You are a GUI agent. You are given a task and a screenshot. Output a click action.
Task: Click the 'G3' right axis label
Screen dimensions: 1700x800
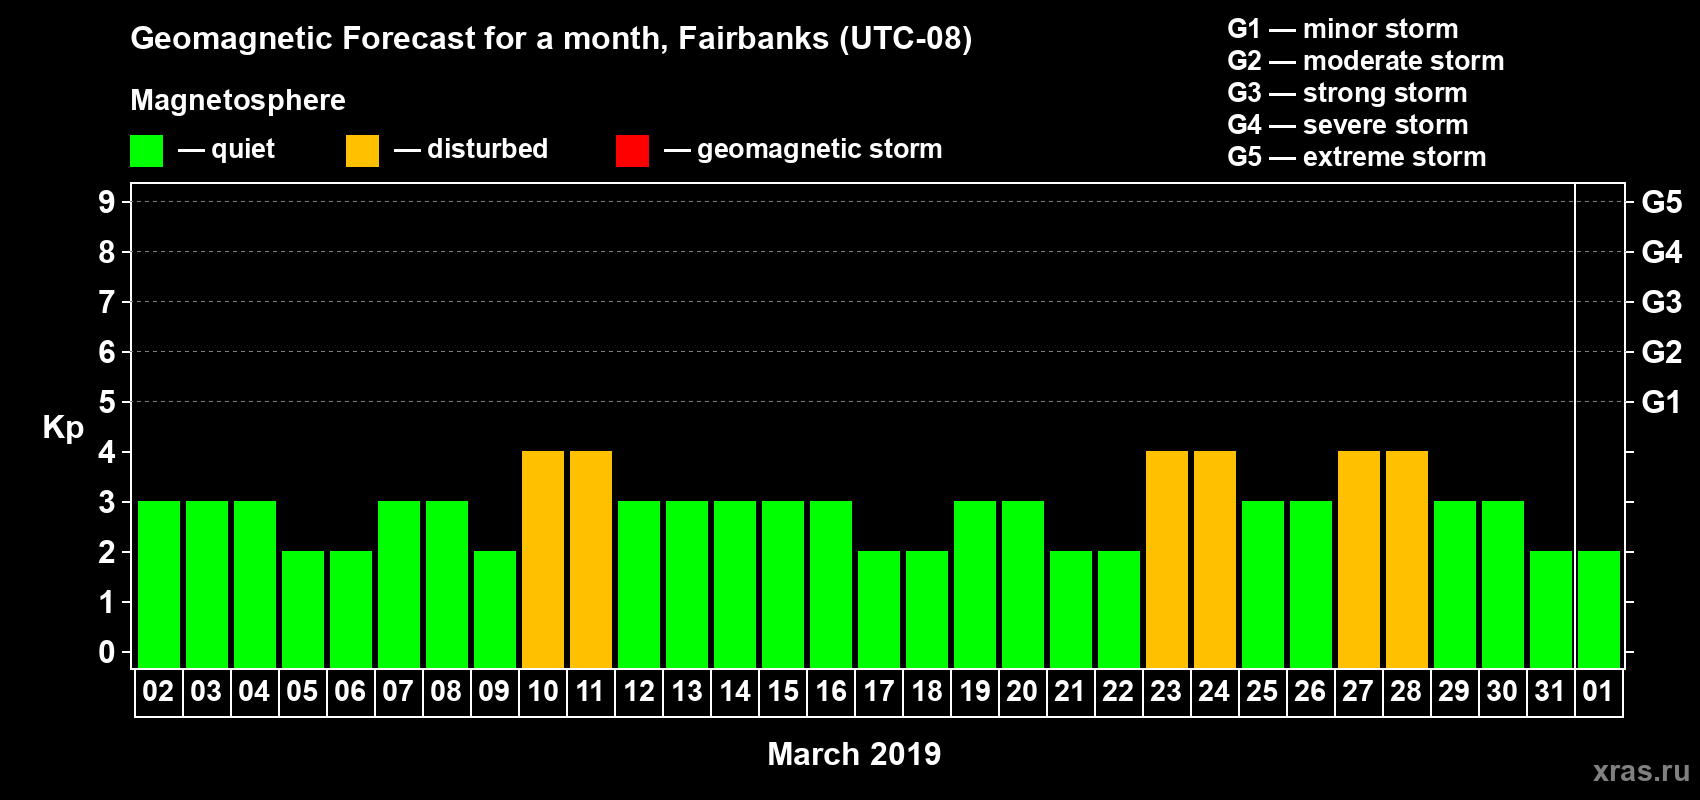(x=1662, y=302)
